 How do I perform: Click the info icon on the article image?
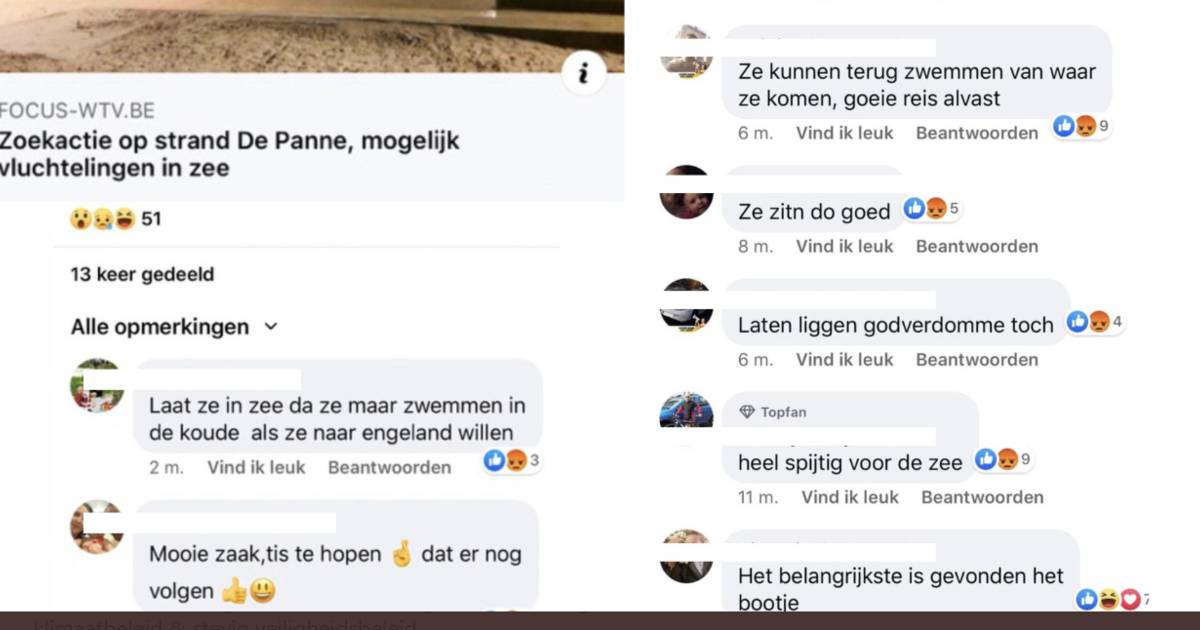[x=583, y=73]
